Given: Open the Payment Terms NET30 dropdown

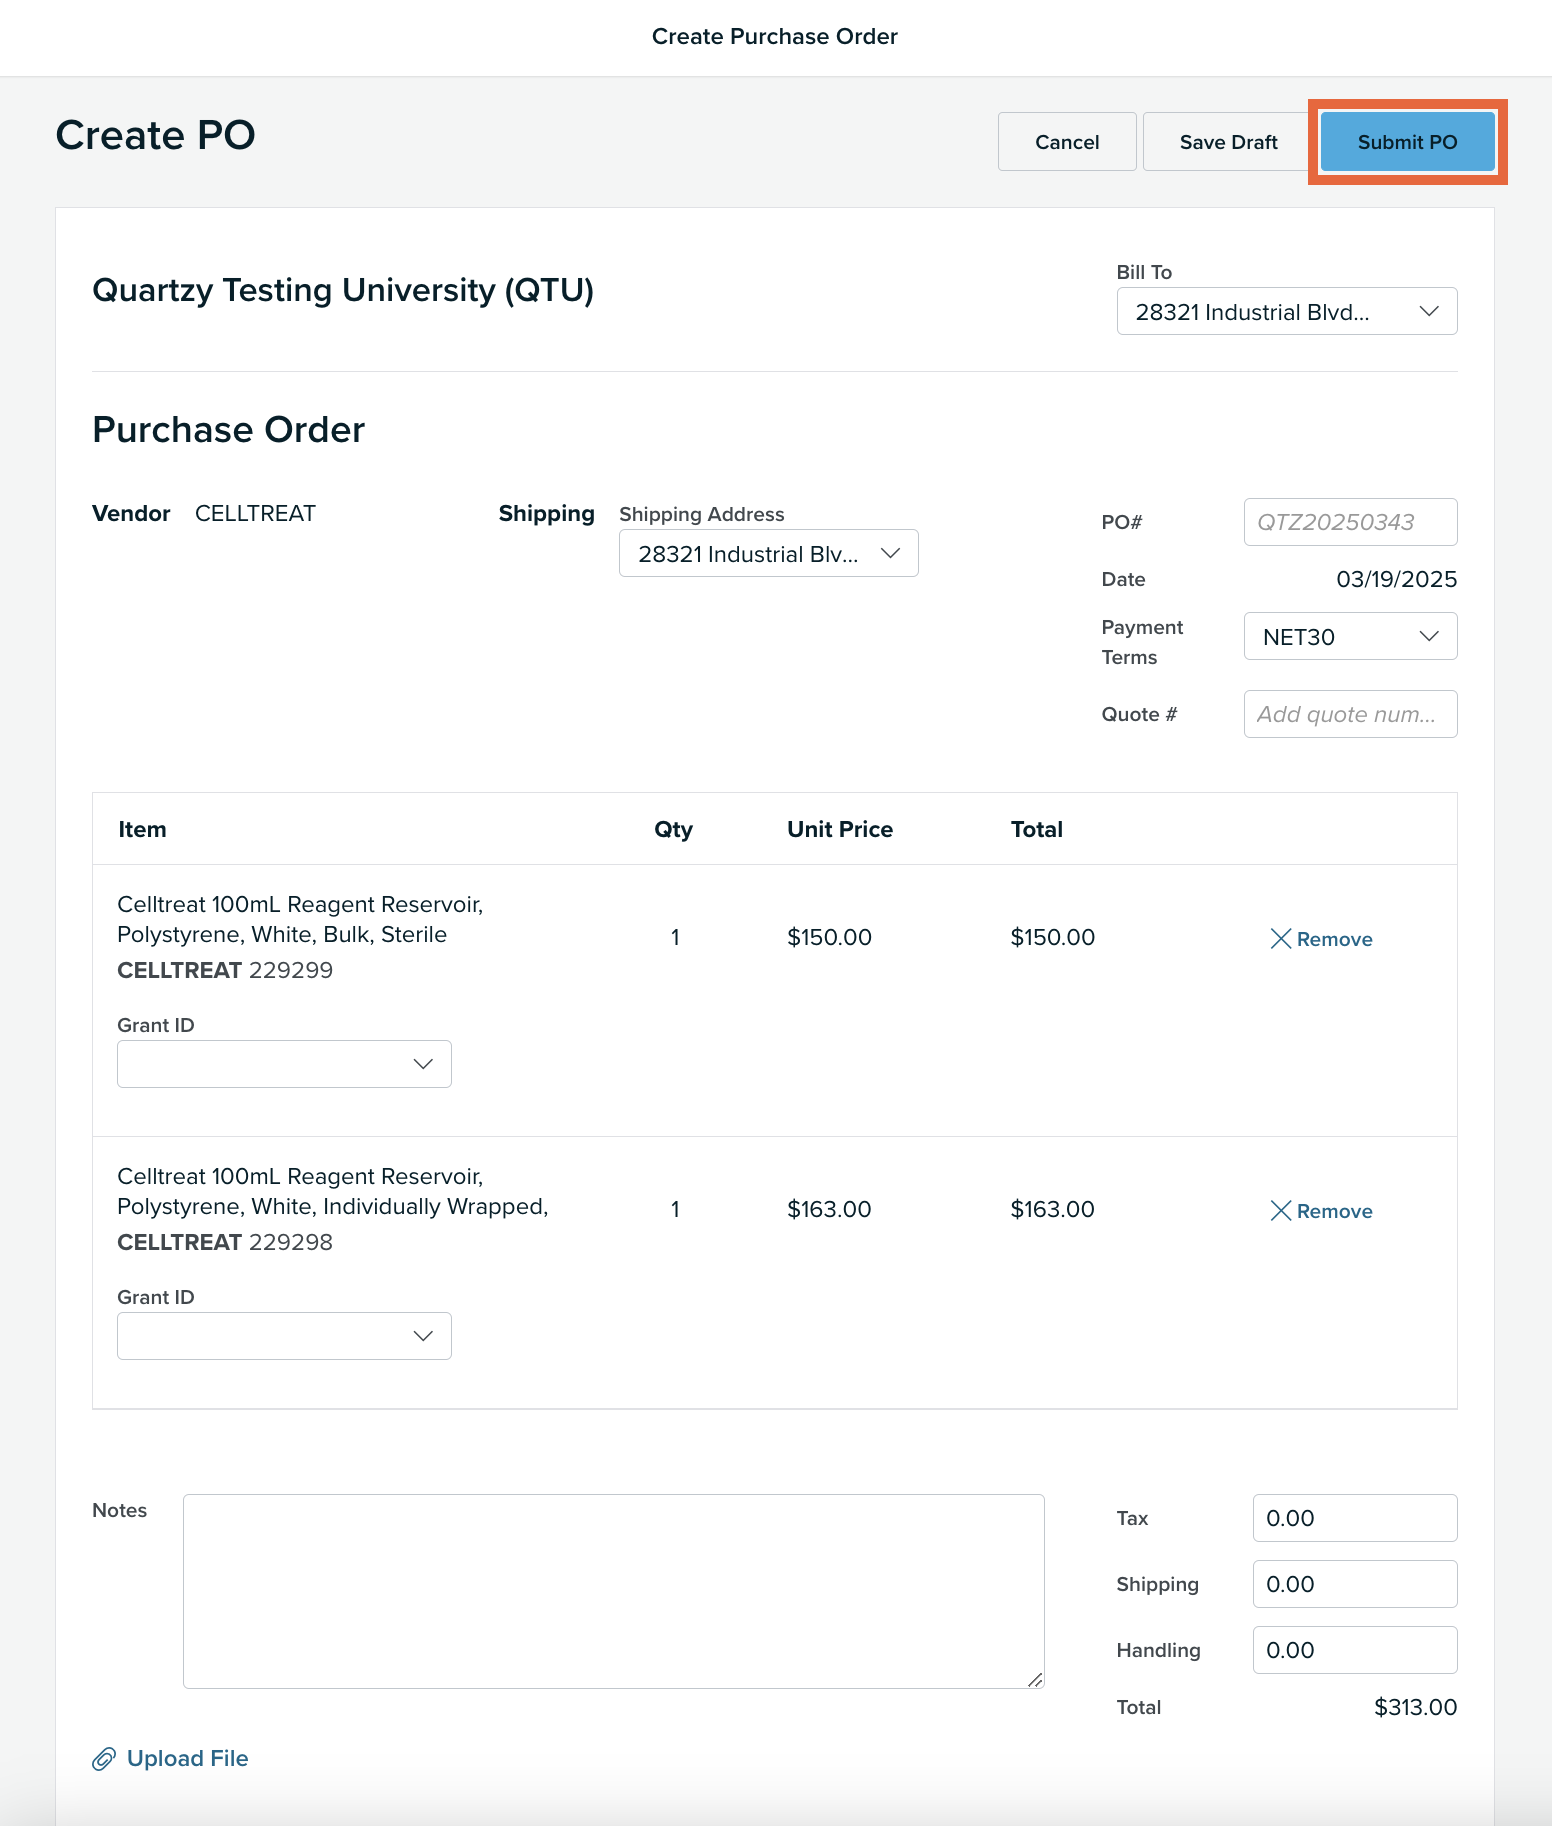Looking at the screenshot, I should coord(1350,636).
